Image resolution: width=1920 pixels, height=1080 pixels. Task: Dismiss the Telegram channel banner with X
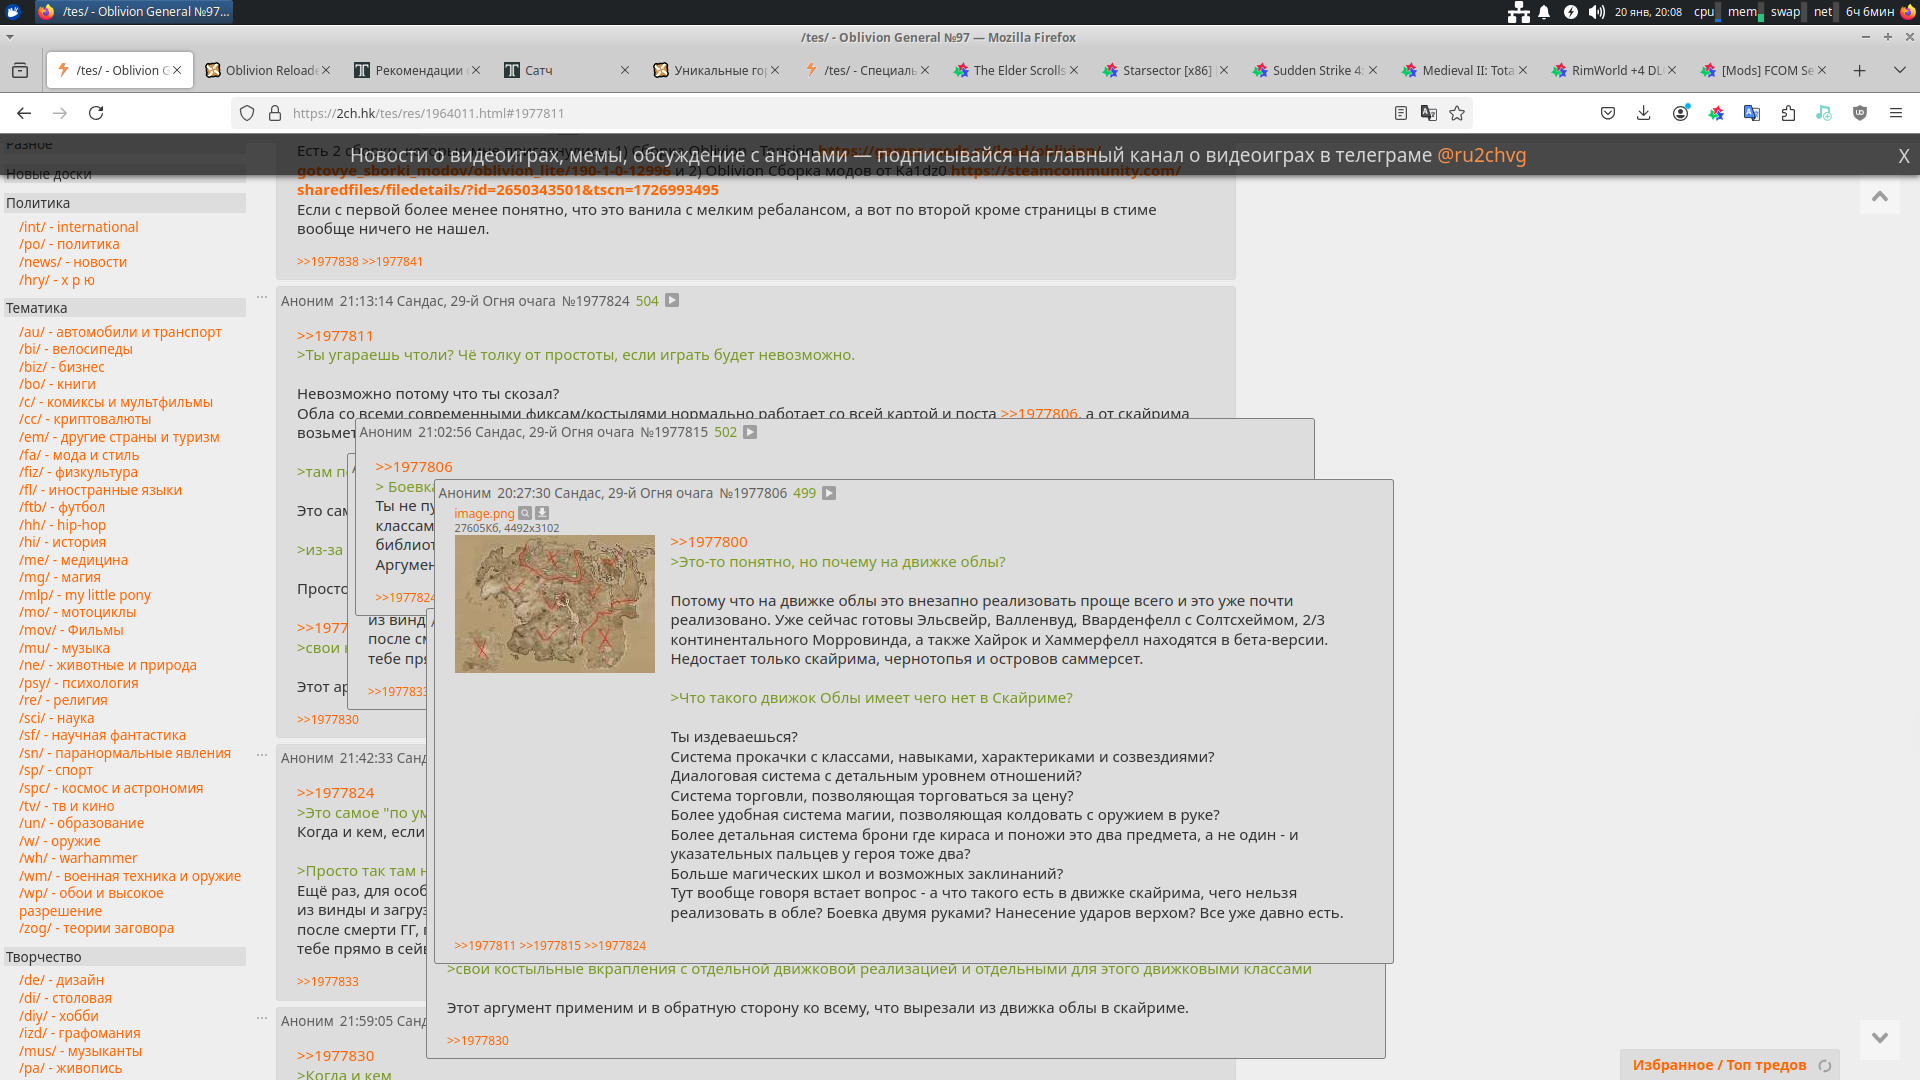(1903, 156)
